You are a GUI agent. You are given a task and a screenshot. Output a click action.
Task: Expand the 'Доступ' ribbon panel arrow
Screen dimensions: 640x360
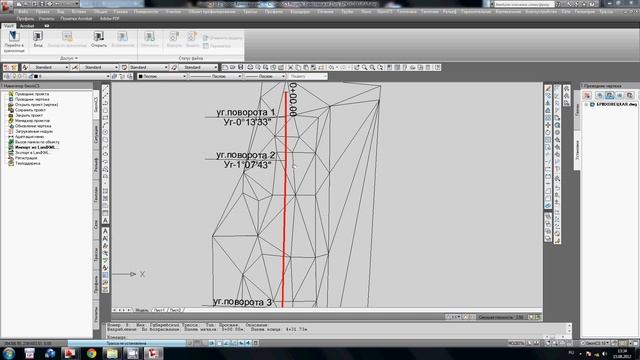pos(76,58)
